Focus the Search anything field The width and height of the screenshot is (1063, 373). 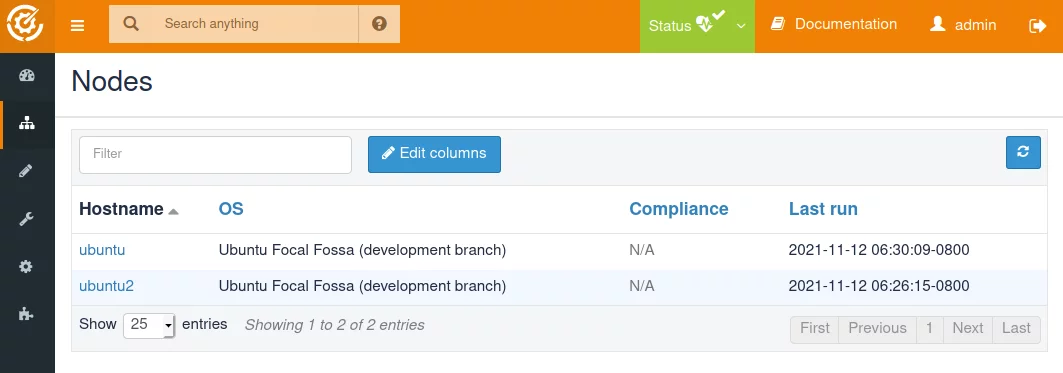tap(256, 24)
